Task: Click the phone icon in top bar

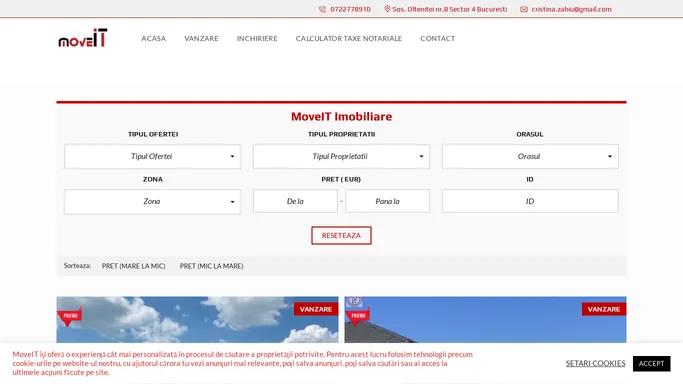Action: coord(322,9)
